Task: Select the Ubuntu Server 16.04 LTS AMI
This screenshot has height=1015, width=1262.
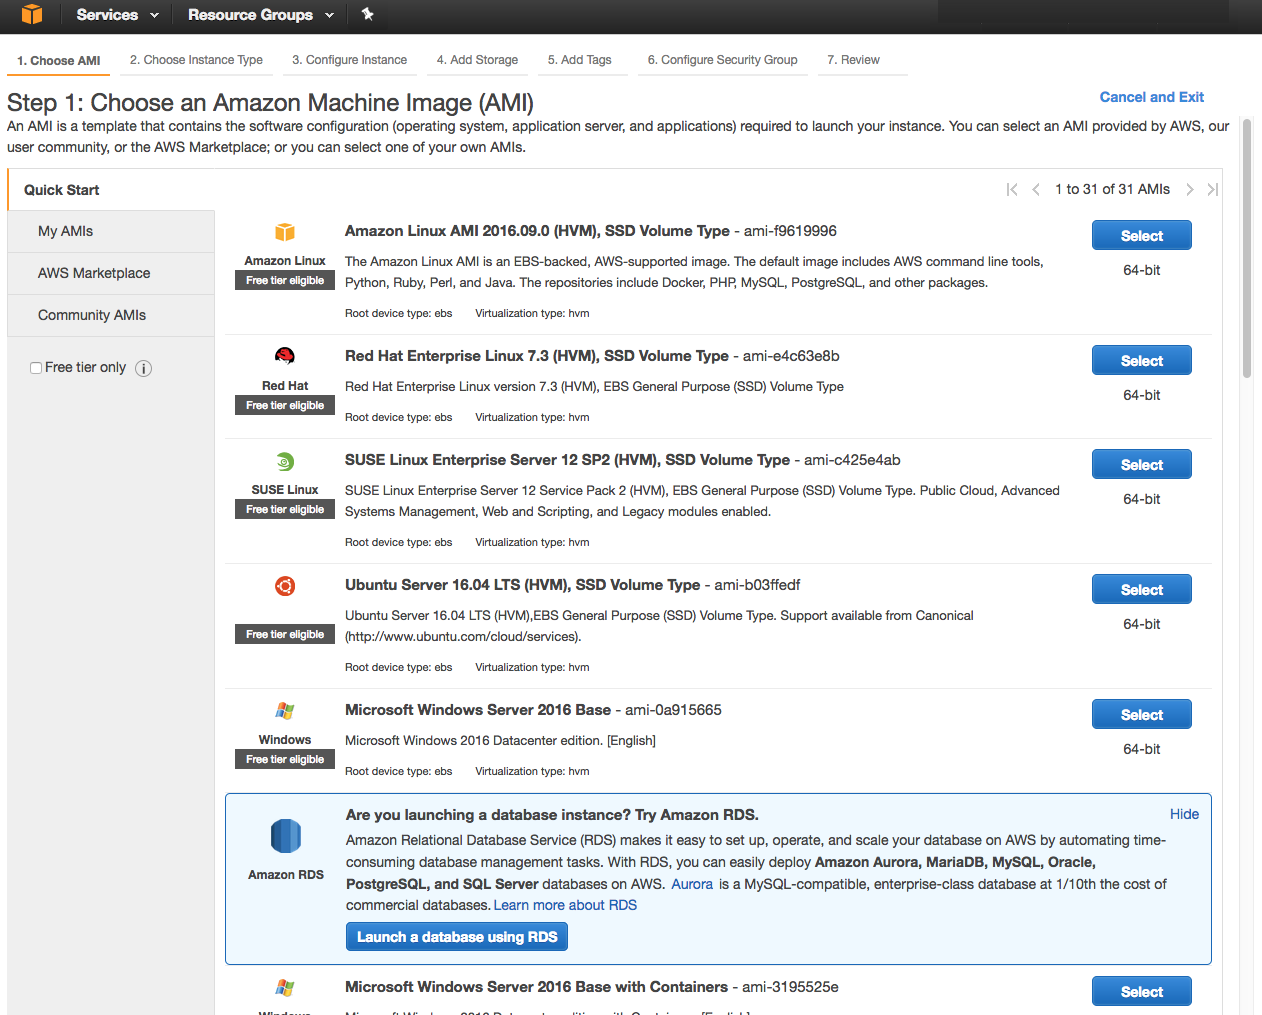Action: pyautogui.click(x=1141, y=590)
